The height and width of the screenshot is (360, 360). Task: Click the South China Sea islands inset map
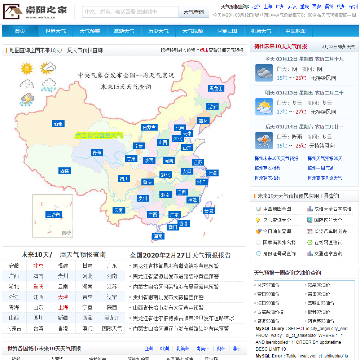tap(53, 215)
